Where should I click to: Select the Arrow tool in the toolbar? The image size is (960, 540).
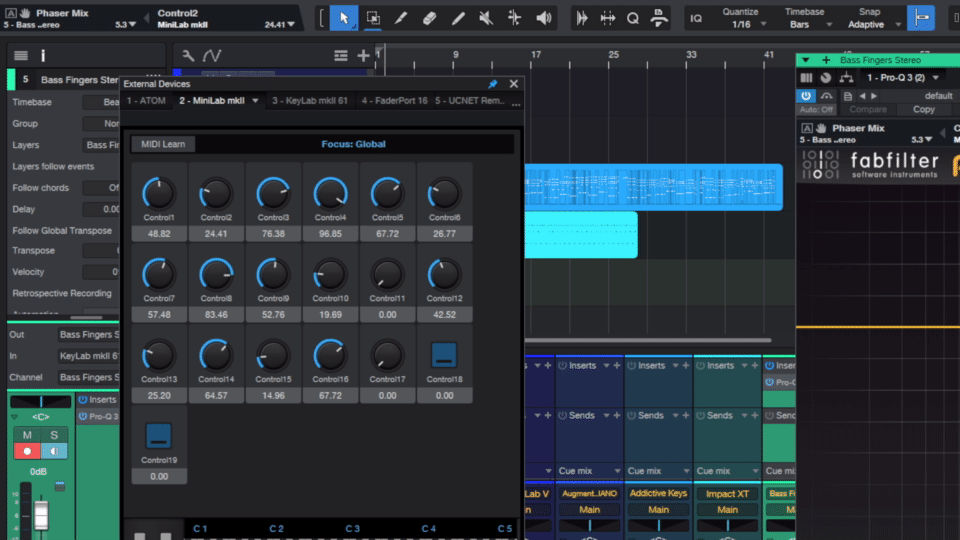343,18
